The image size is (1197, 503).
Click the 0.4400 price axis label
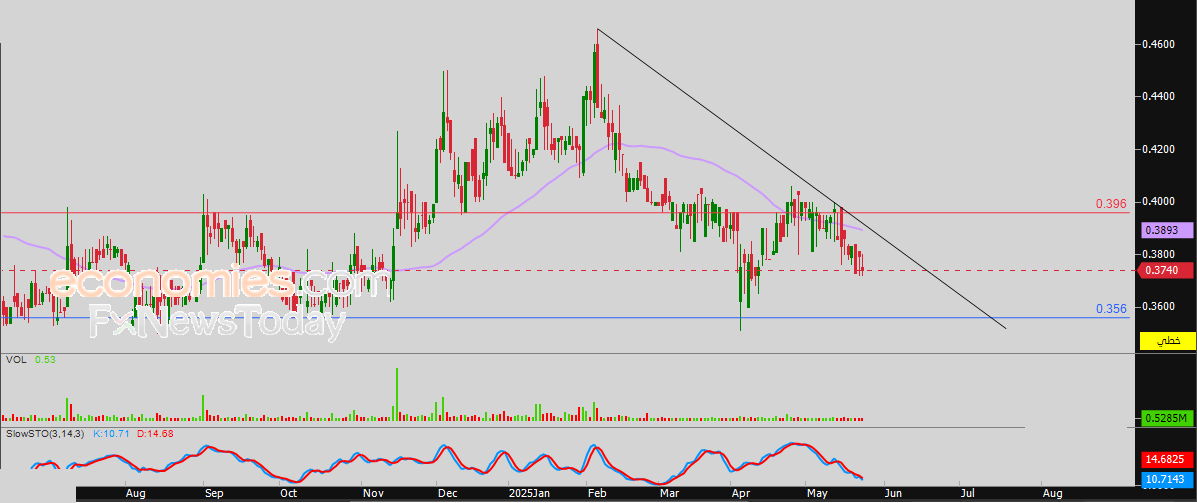coord(1157,97)
